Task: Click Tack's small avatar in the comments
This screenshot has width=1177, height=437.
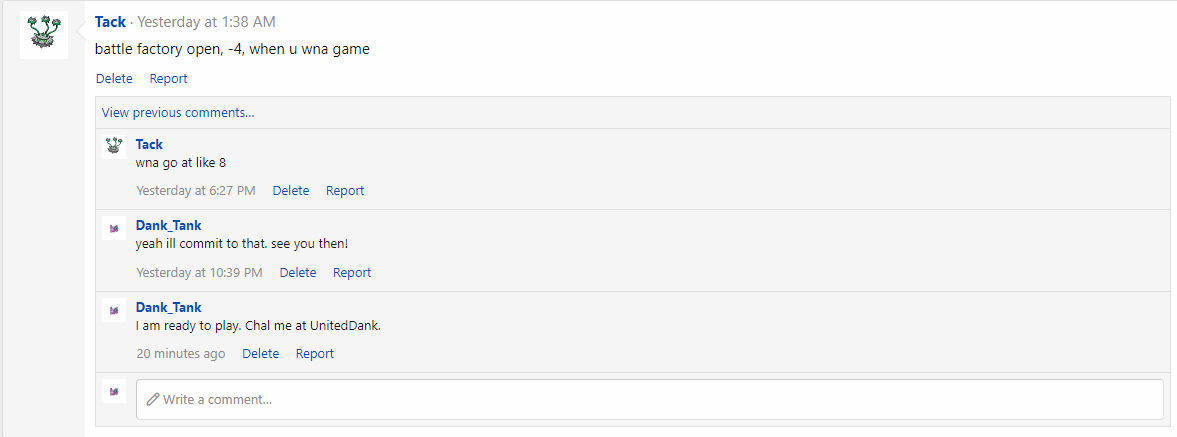Action: tap(114, 146)
